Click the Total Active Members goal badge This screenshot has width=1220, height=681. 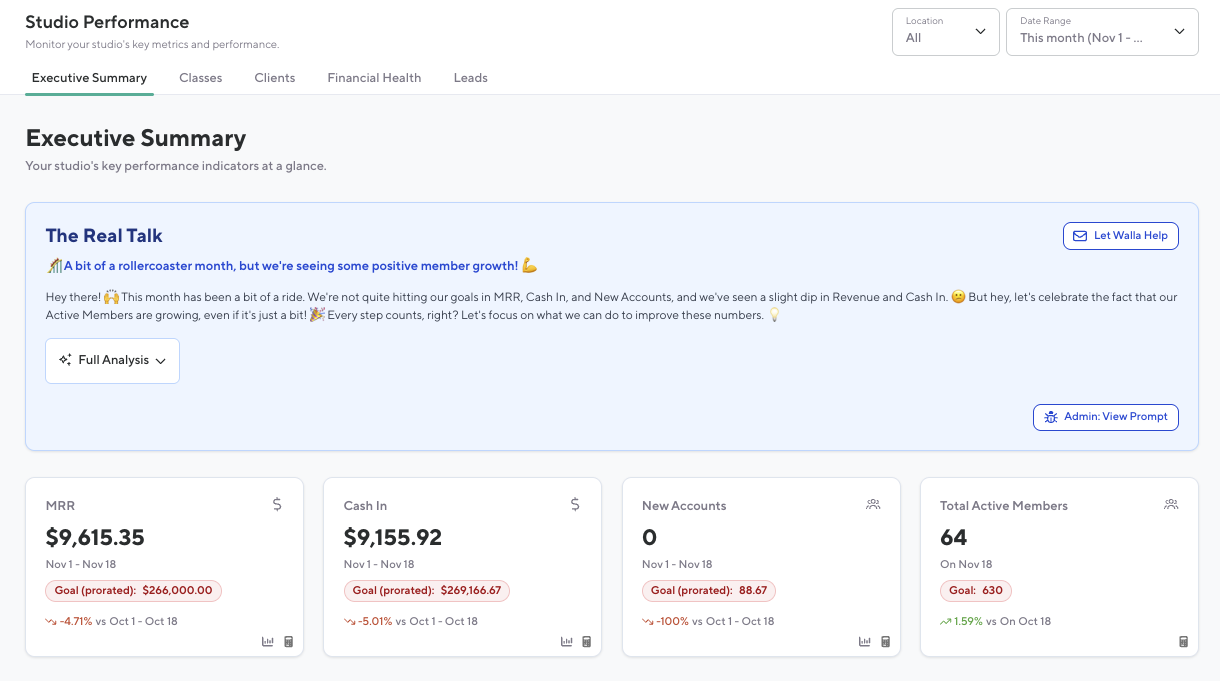click(976, 591)
